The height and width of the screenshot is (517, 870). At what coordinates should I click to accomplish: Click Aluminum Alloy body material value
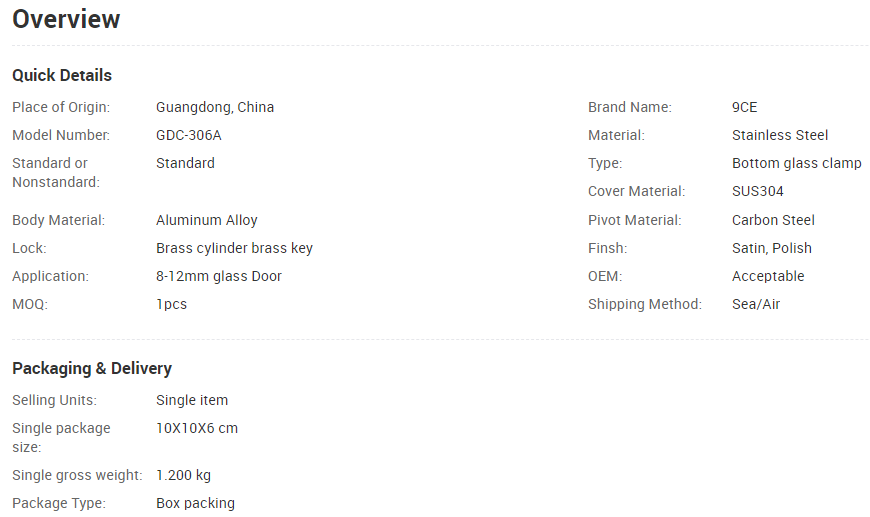206,220
